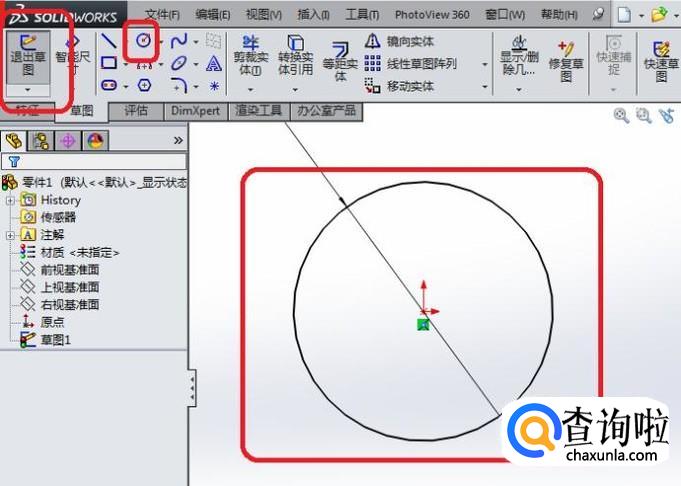Switch to the 评估 tab
Image resolution: width=681 pixels, height=486 pixels.
[136, 111]
